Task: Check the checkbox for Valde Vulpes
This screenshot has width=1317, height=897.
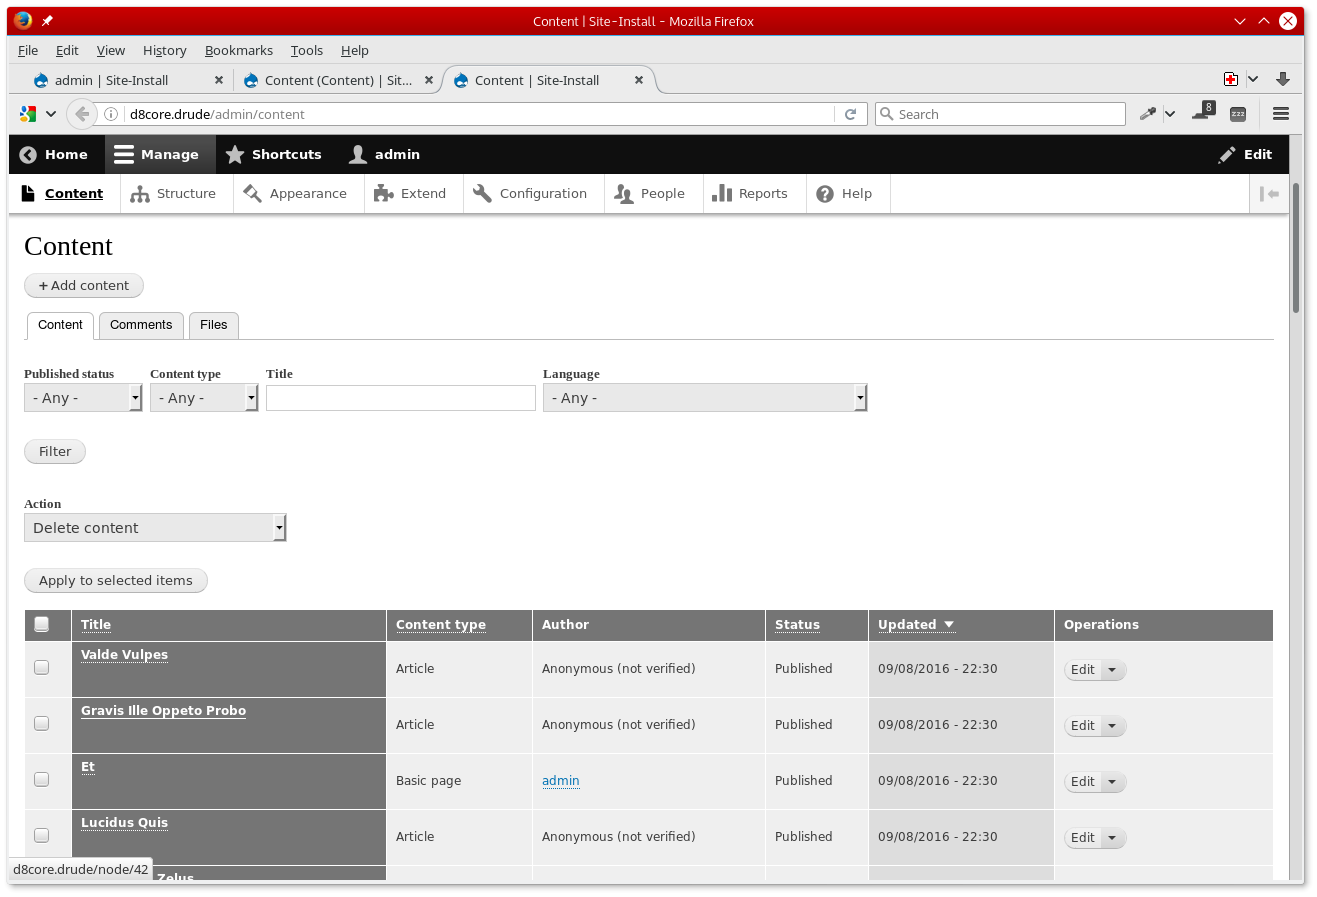Action: (42, 667)
